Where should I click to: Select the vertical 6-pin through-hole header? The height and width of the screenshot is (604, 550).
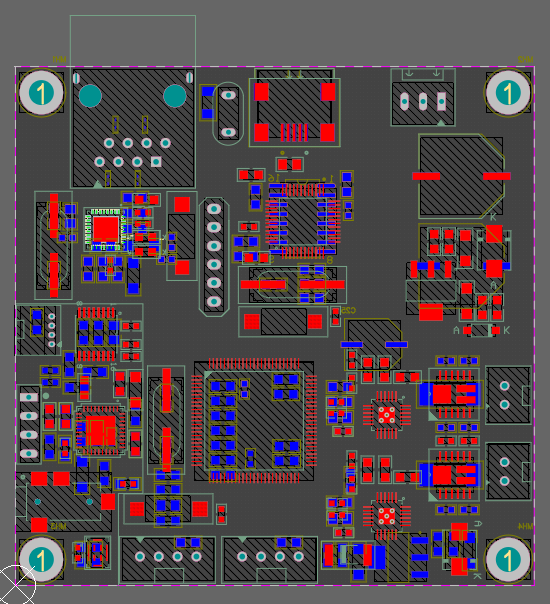click(x=214, y=255)
